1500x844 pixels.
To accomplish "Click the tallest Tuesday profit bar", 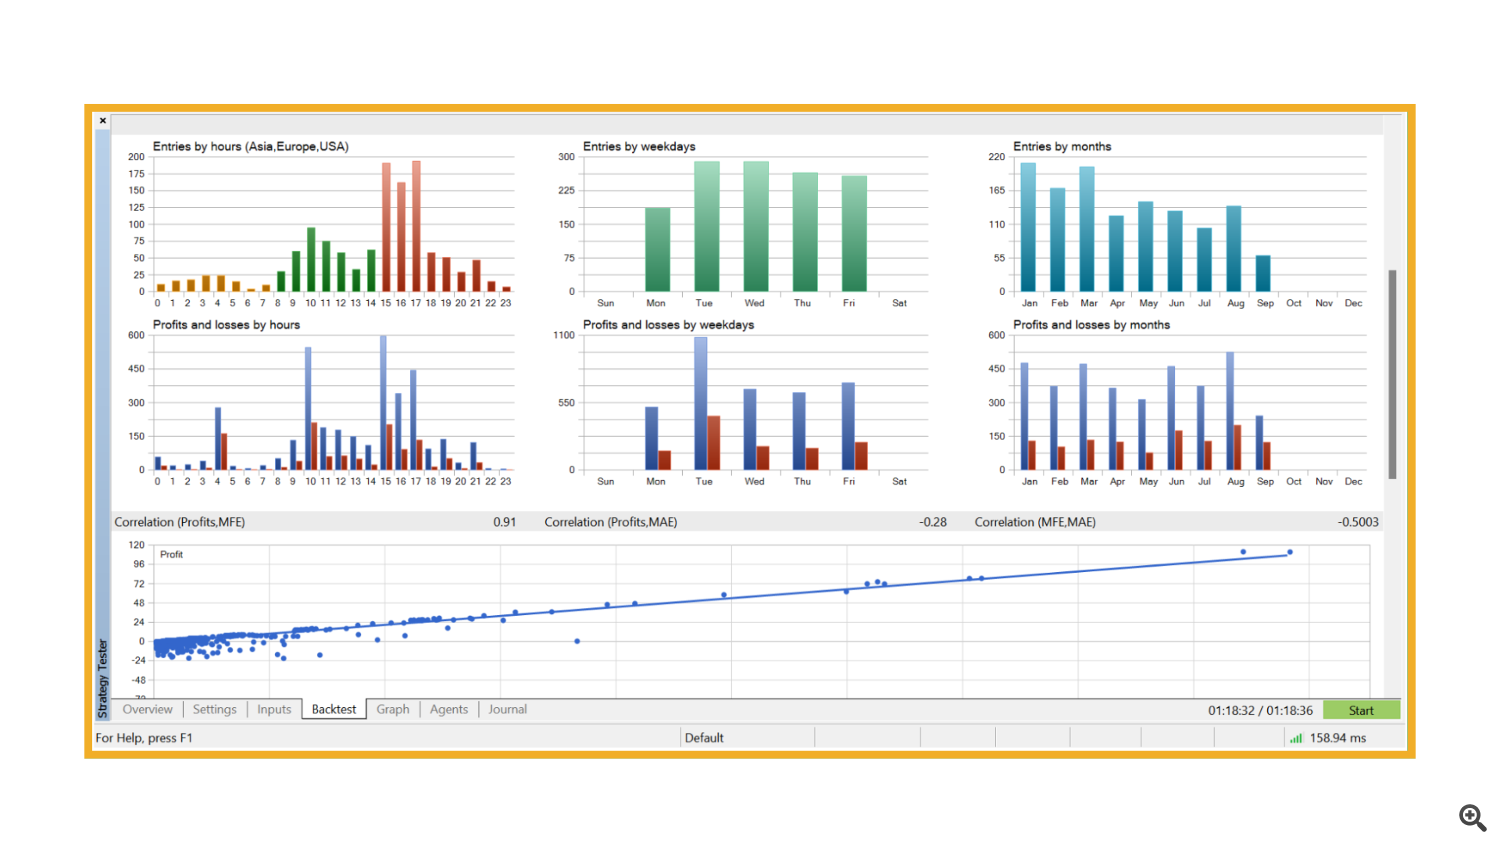I will tap(701, 403).
